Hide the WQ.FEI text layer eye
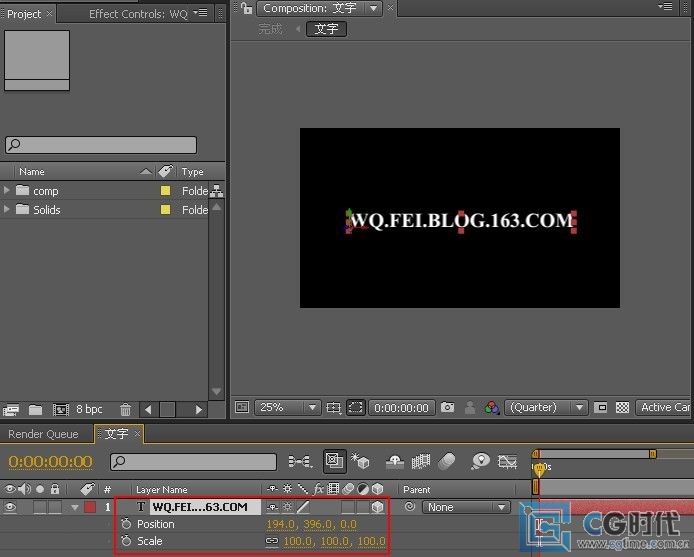The image size is (694, 557). pos(10,507)
